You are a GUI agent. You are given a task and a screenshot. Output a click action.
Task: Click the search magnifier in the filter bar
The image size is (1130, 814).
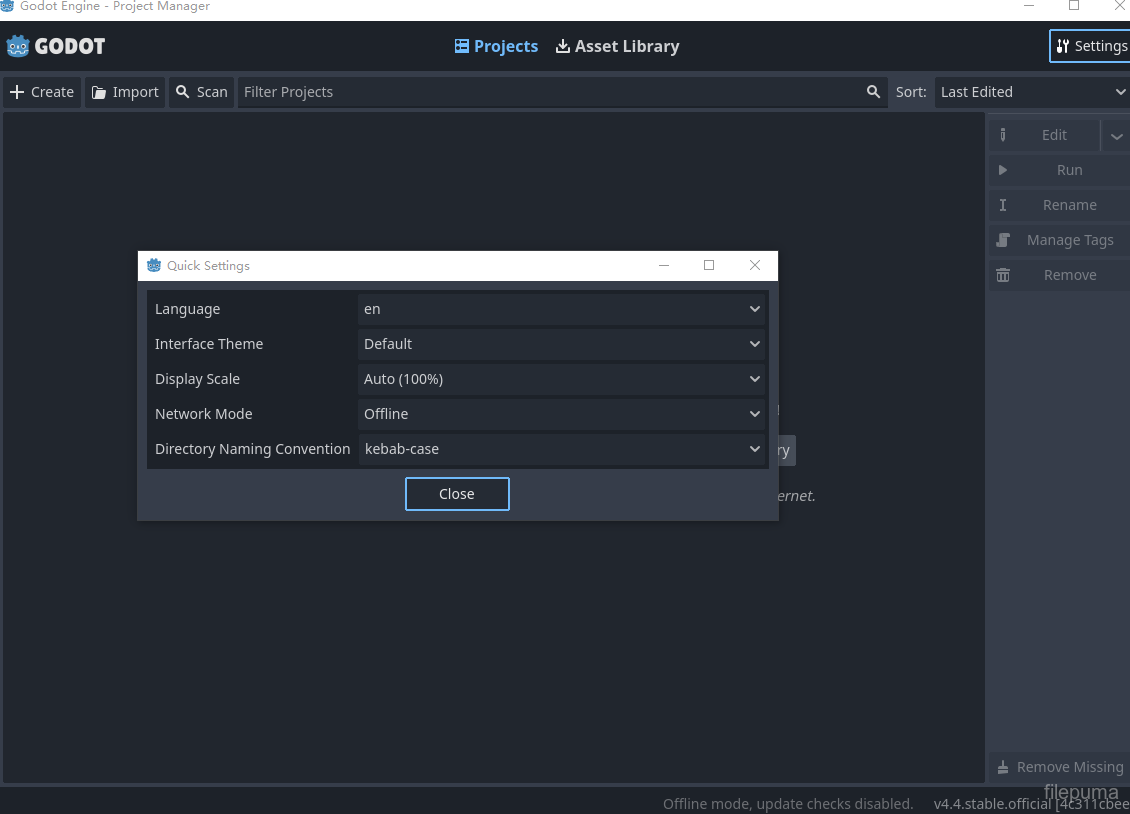(874, 91)
